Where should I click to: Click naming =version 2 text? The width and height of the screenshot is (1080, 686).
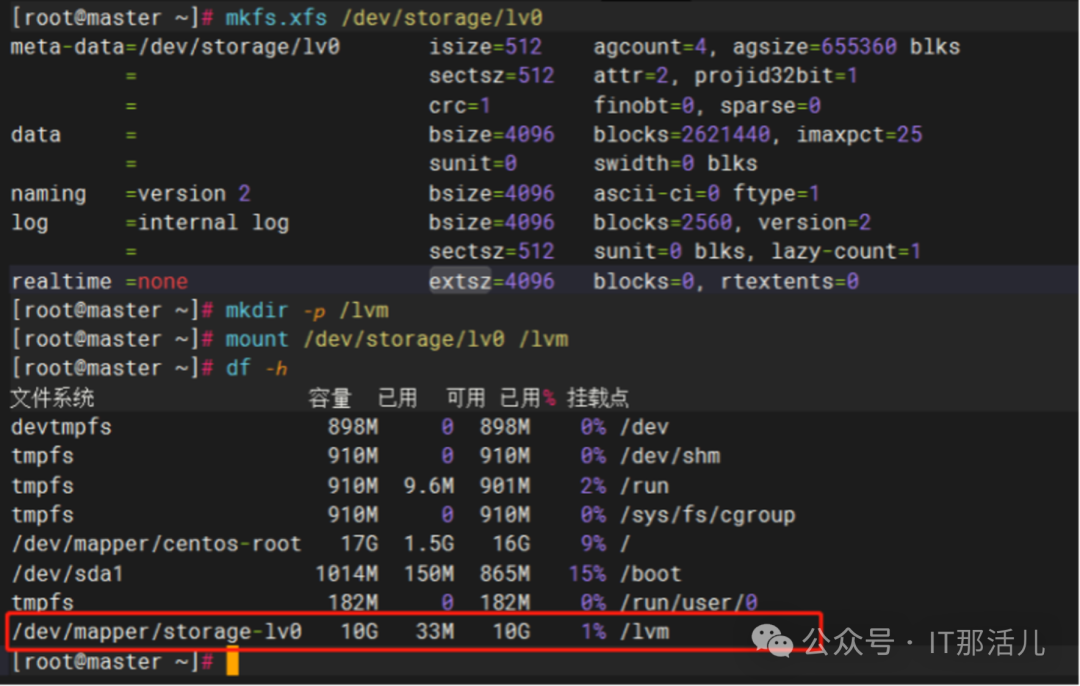point(131,194)
